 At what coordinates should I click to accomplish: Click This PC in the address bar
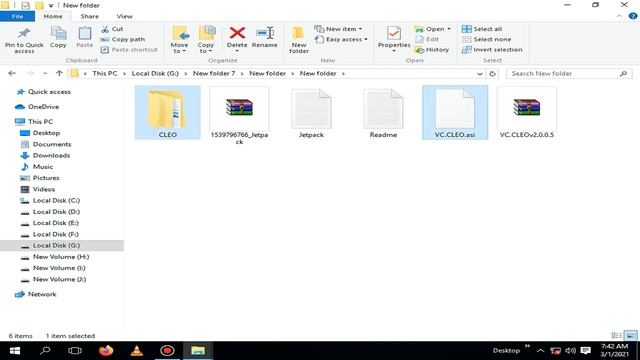click(x=104, y=73)
